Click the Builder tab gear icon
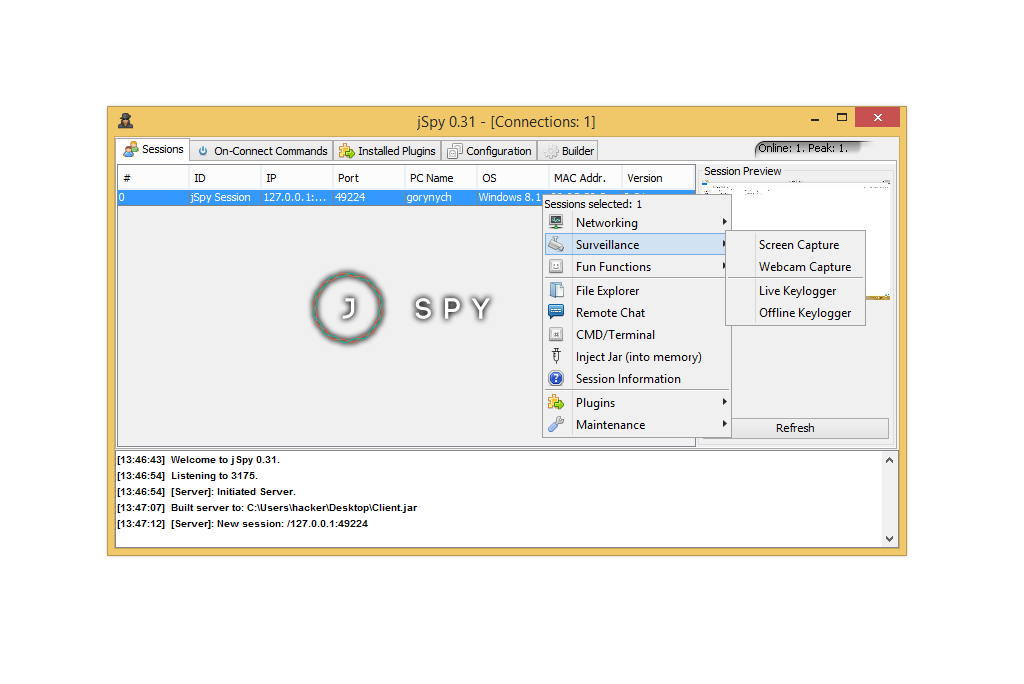Viewport: 1024px width, 684px height. [x=551, y=151]
